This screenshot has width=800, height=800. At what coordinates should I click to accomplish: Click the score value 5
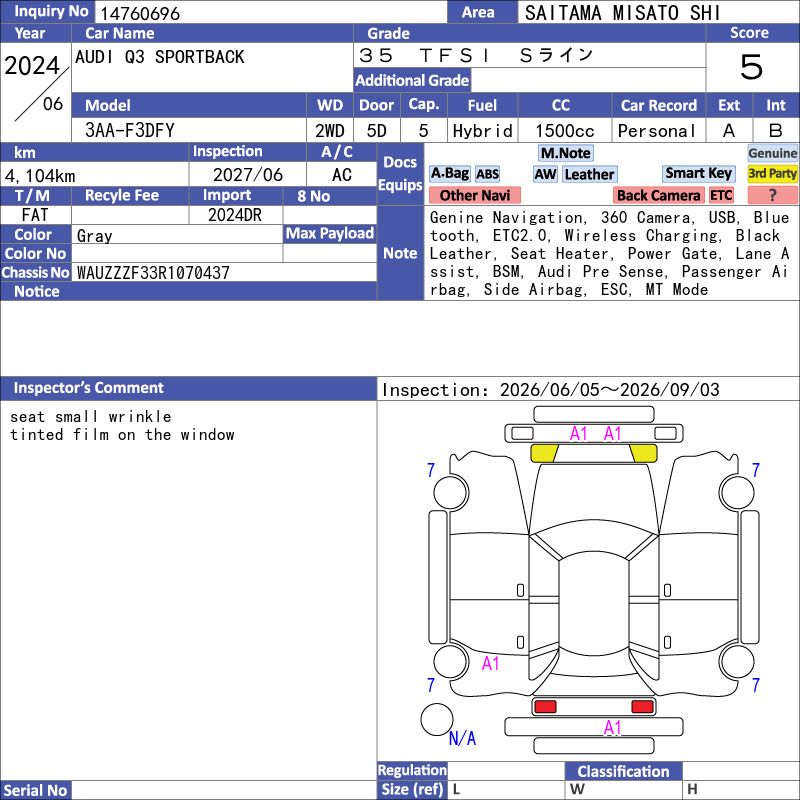point(751,67)
